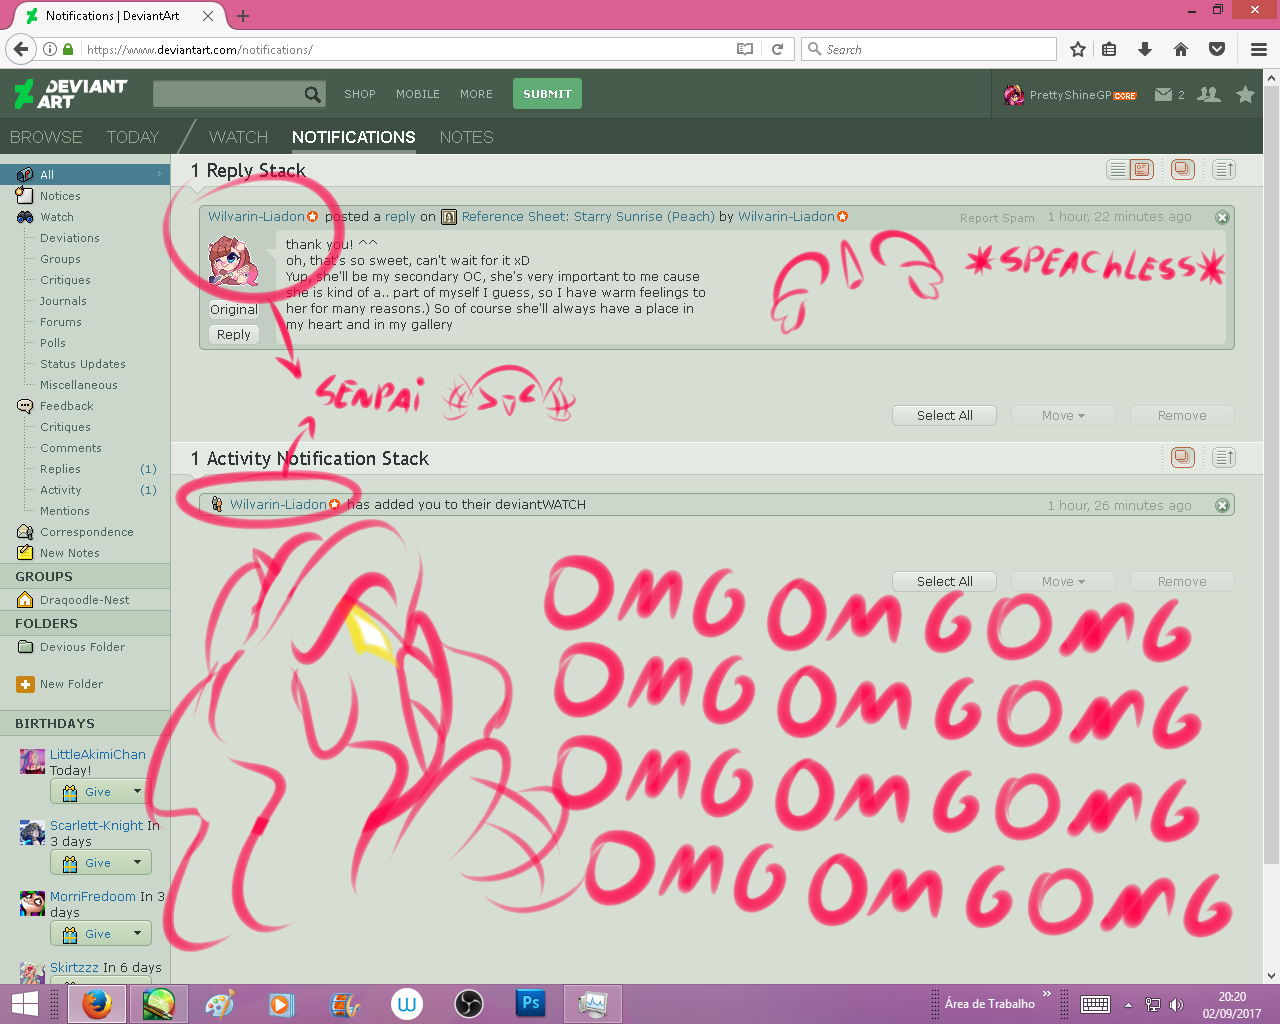Click the site information icon in address bar

point(49,49)
